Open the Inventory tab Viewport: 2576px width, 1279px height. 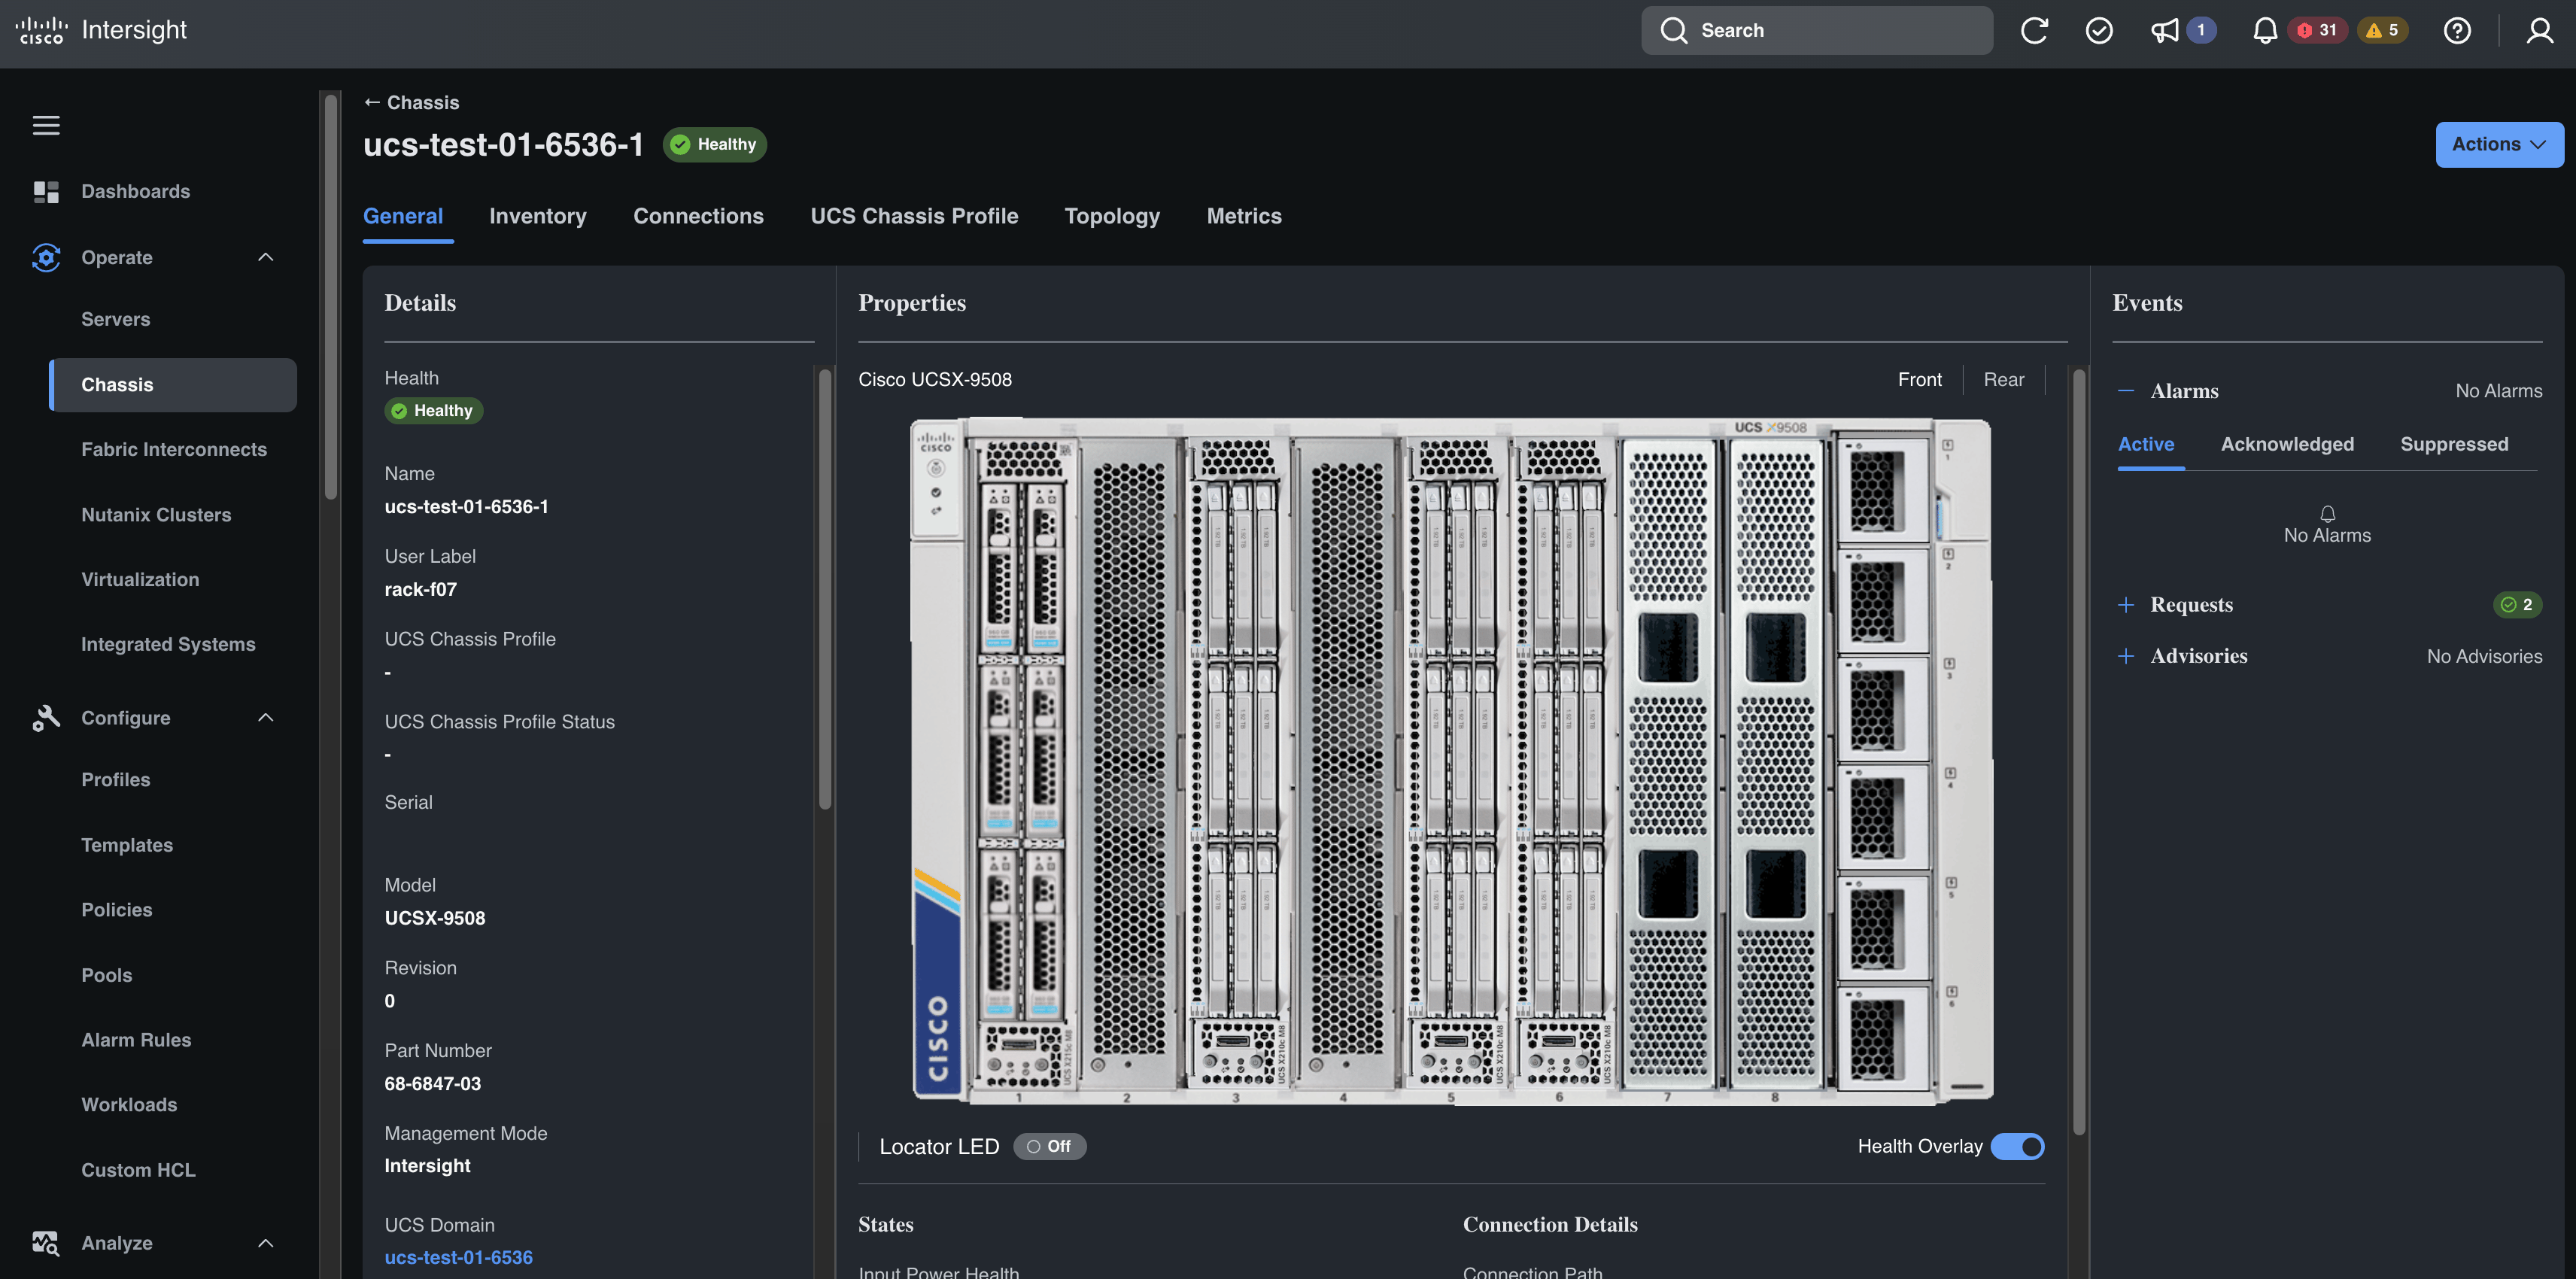(x=538, y=216)
